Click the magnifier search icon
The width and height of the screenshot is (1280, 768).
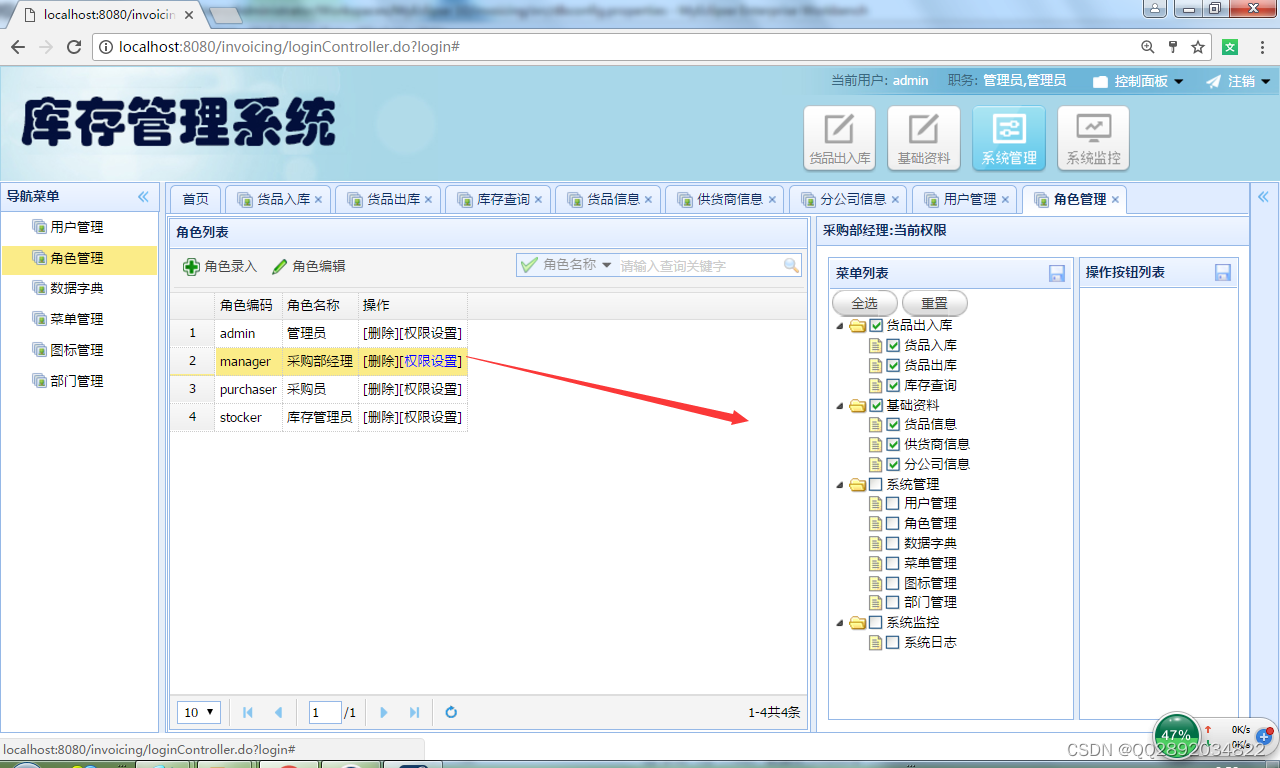click(x=791, y=265)
